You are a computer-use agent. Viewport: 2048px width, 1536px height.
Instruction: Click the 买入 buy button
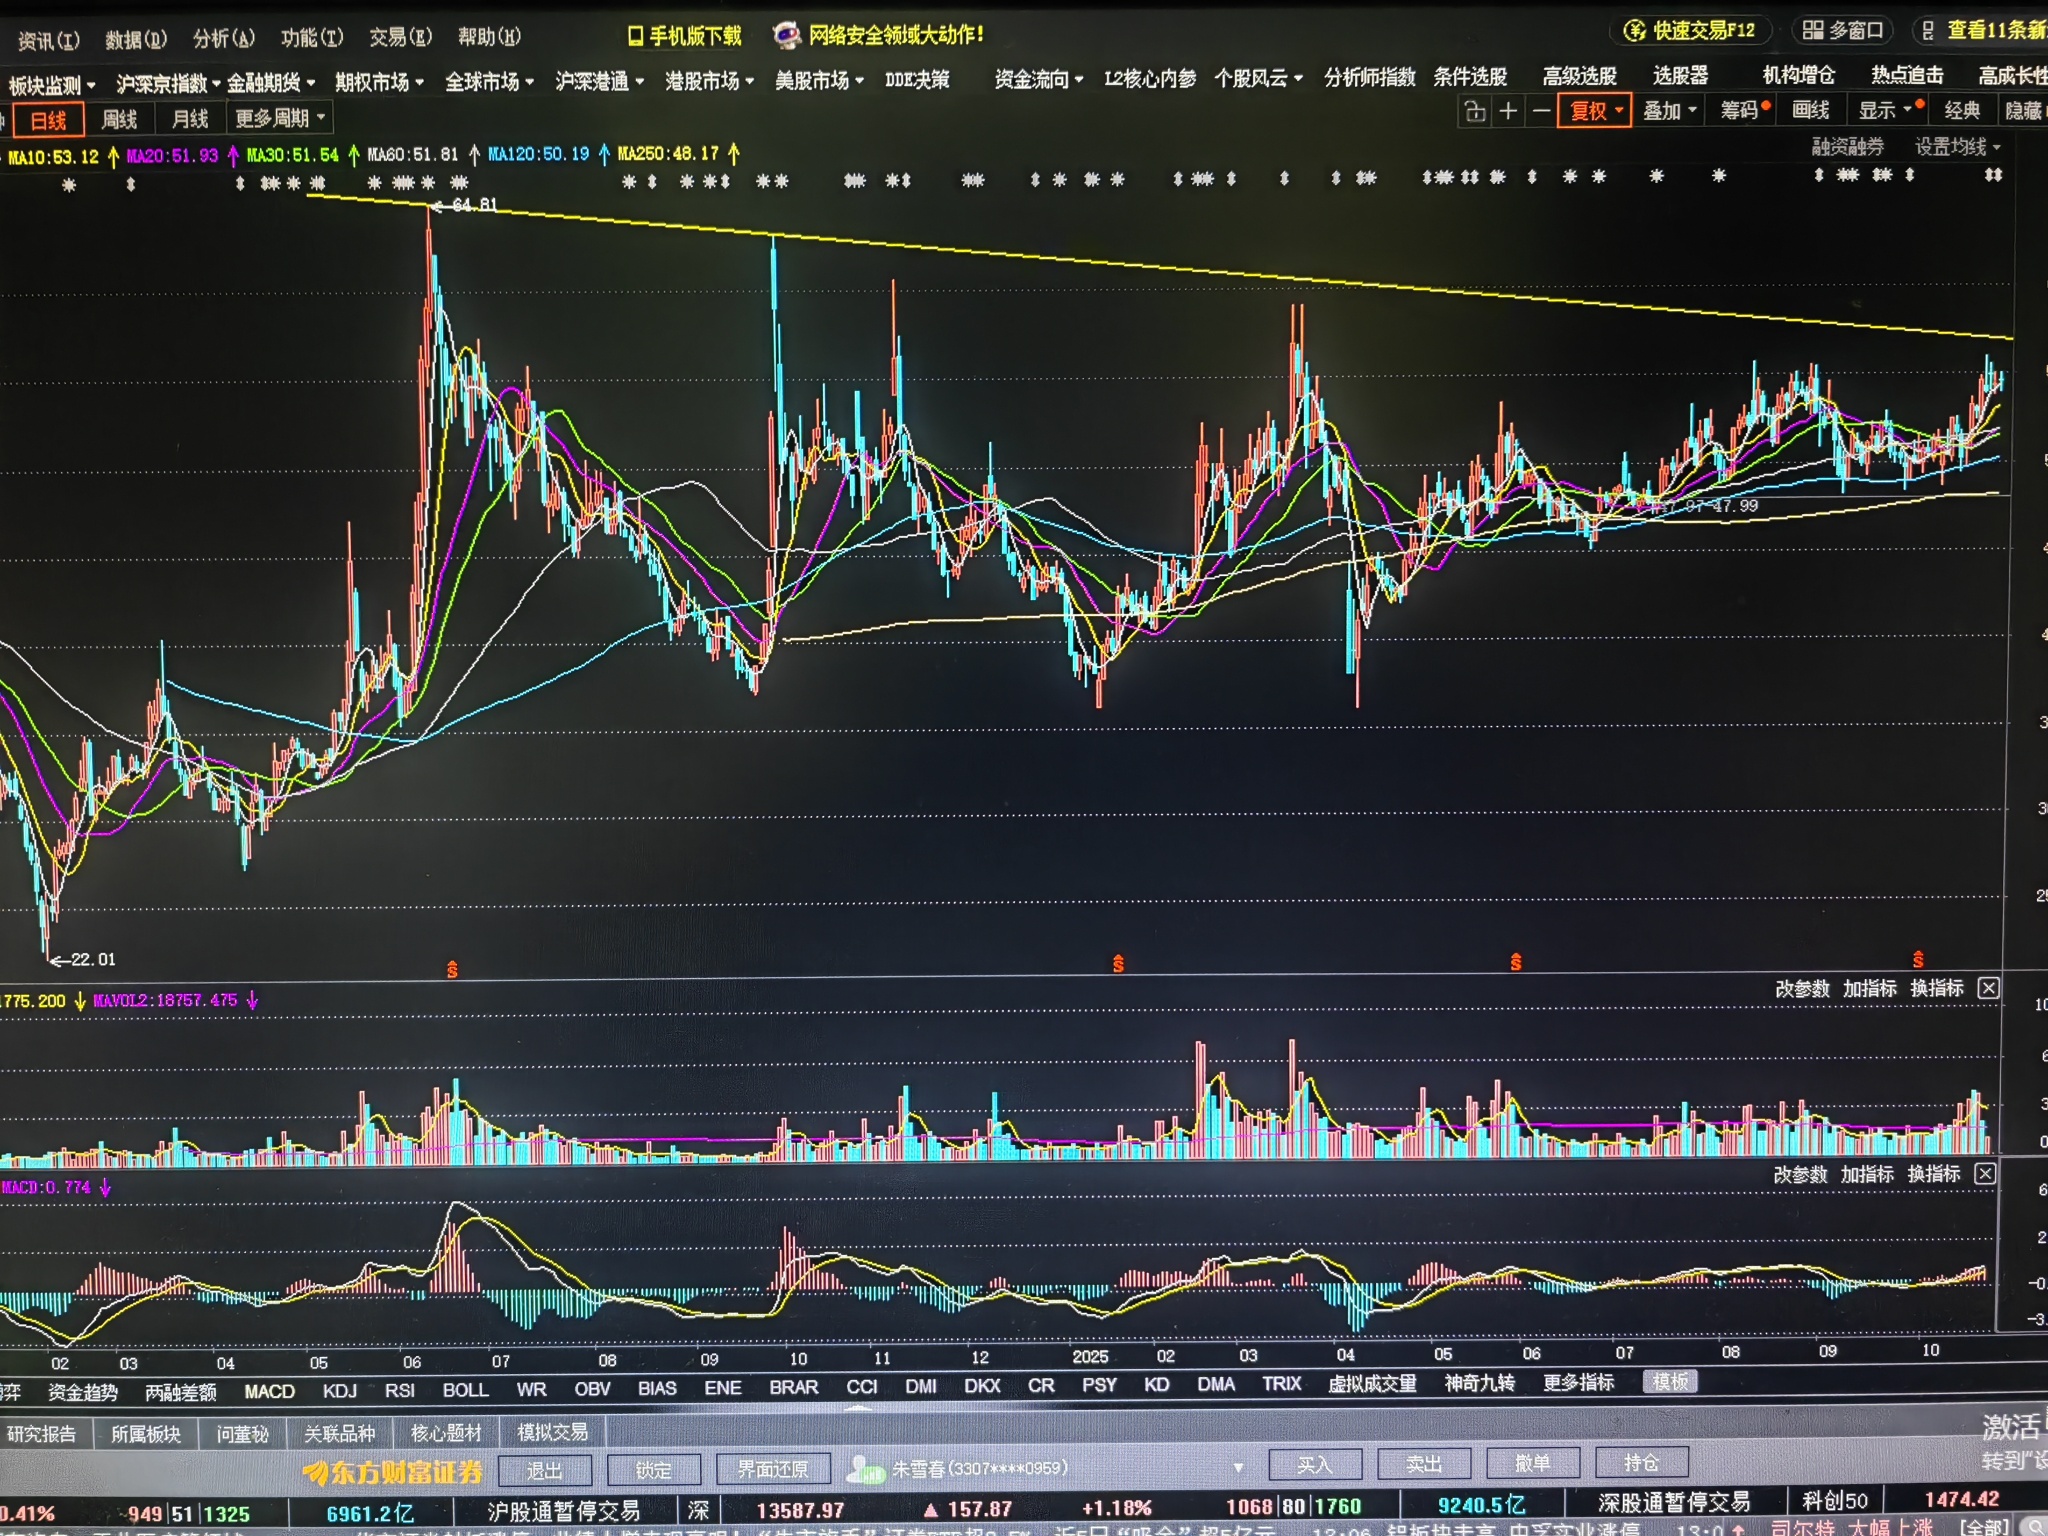[1314, 1465]
